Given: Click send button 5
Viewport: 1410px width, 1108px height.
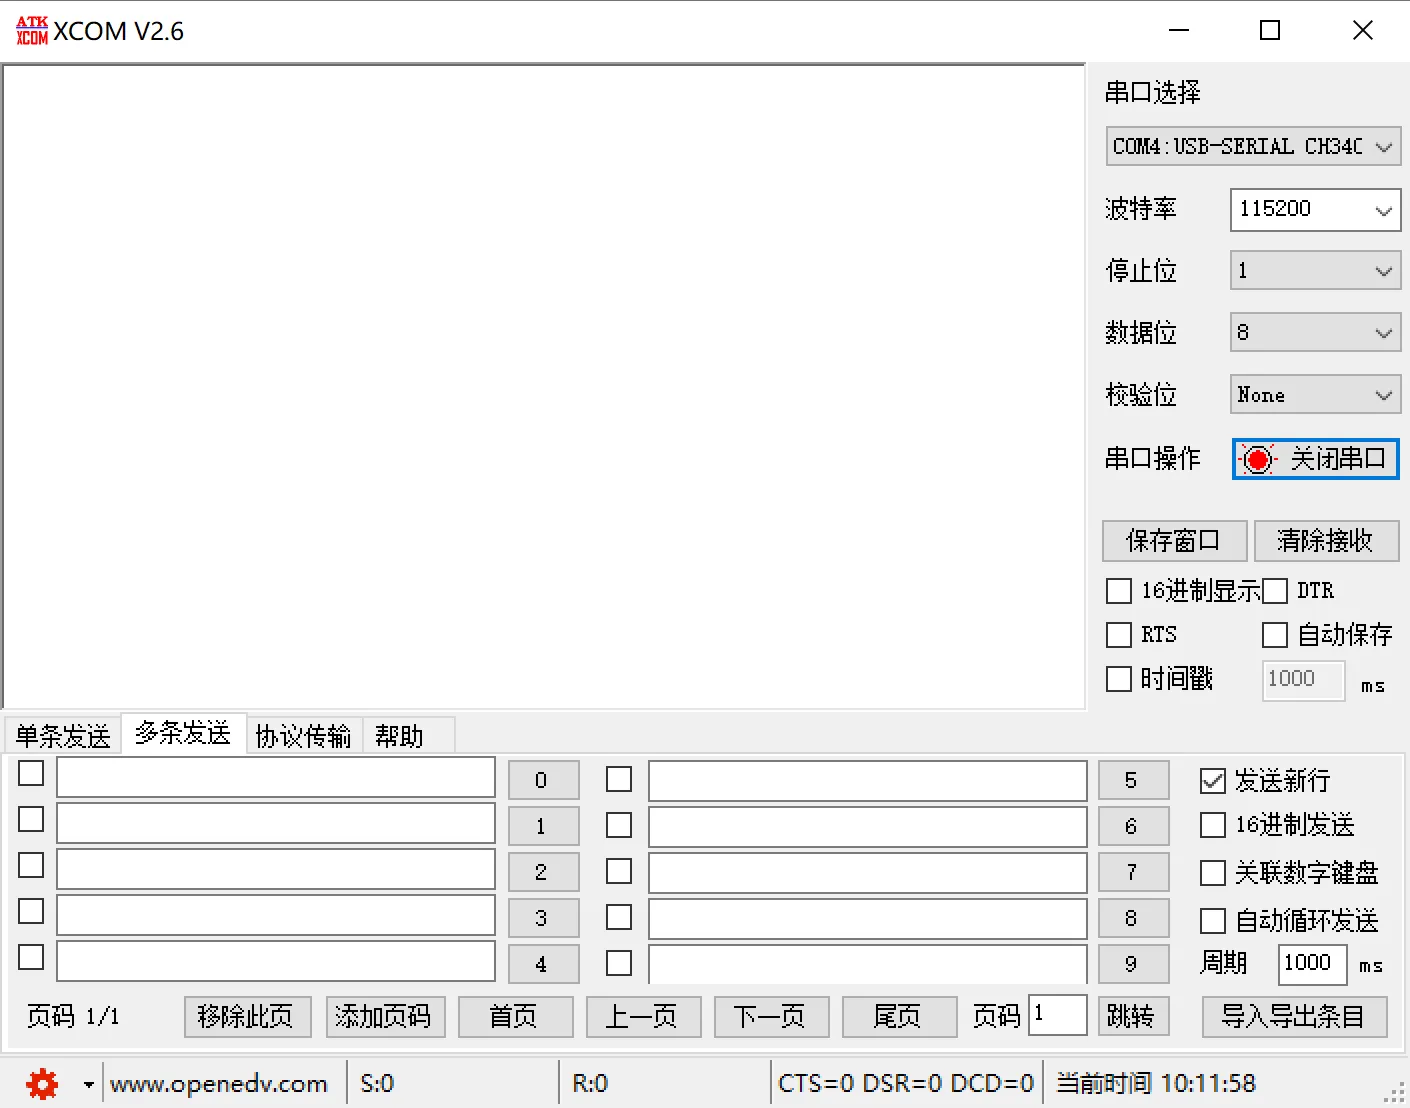Looking at the screenshot, I should tap(1133, 780).
